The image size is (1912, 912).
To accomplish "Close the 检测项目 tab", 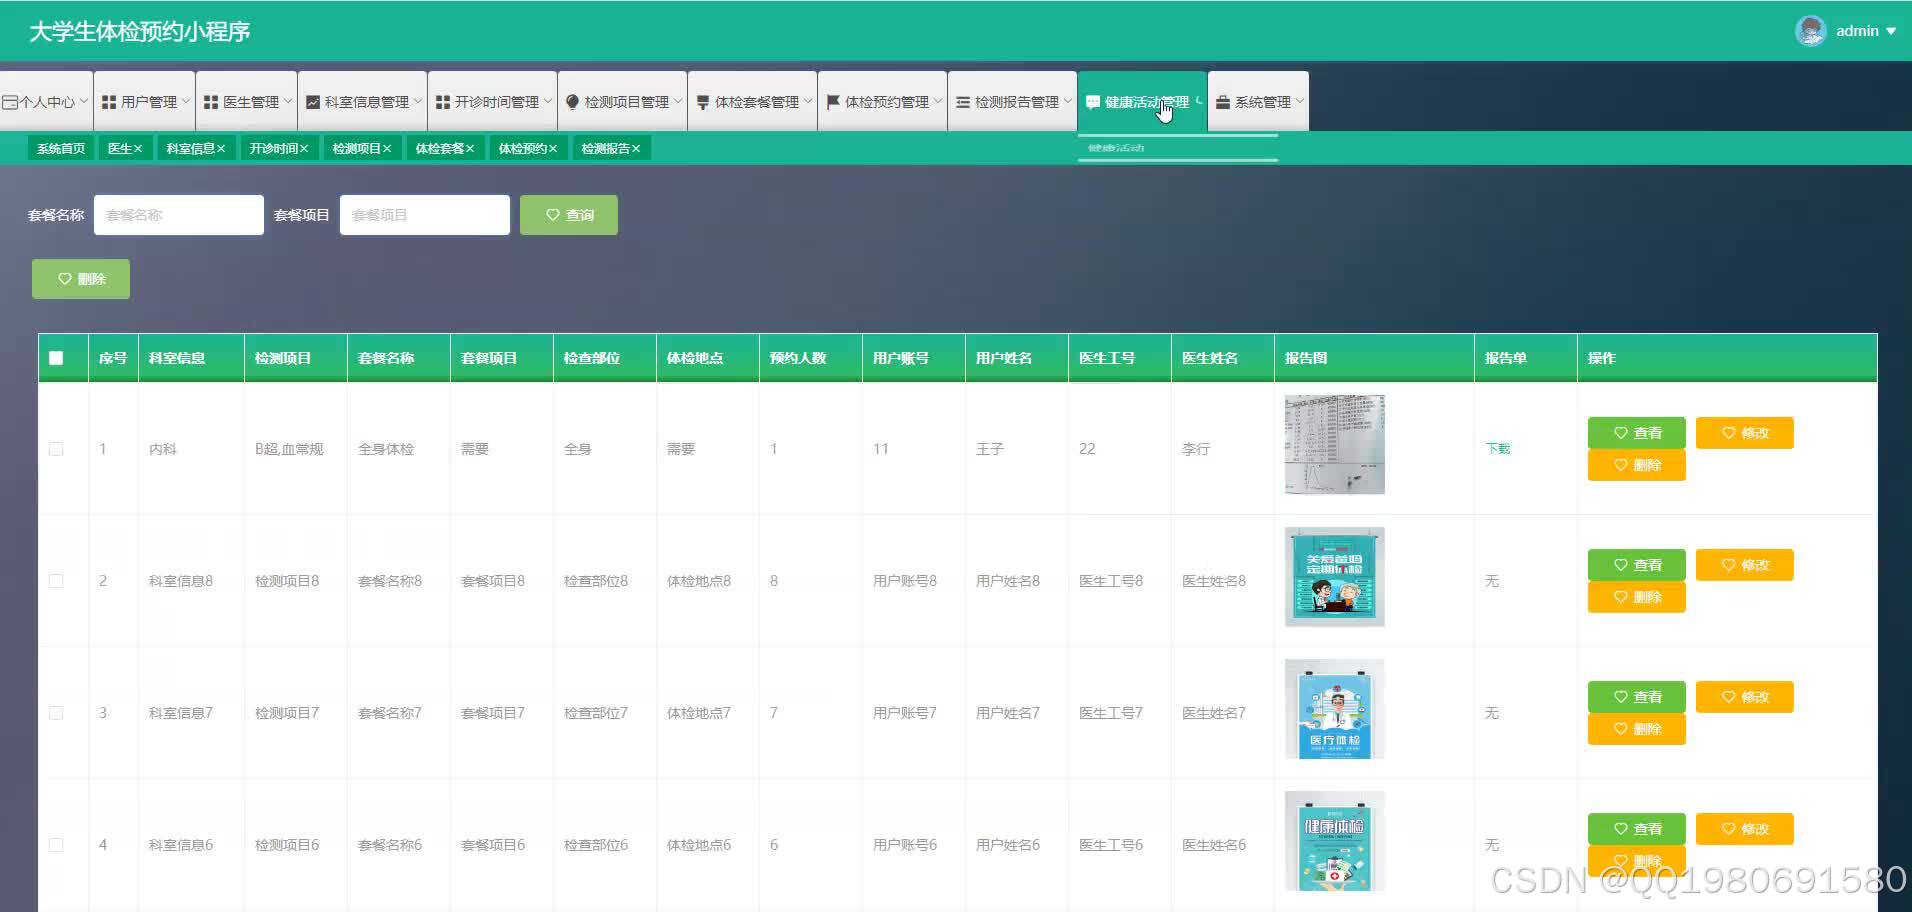I will [387, 148].
